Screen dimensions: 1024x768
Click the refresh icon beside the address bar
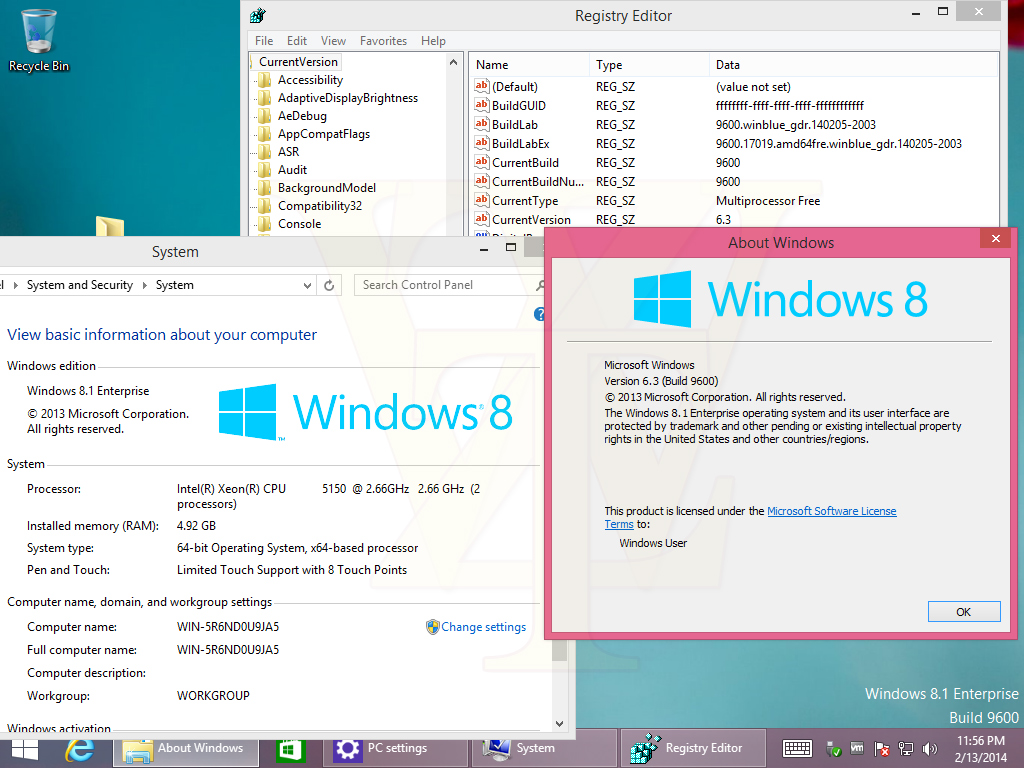point(329,285)
